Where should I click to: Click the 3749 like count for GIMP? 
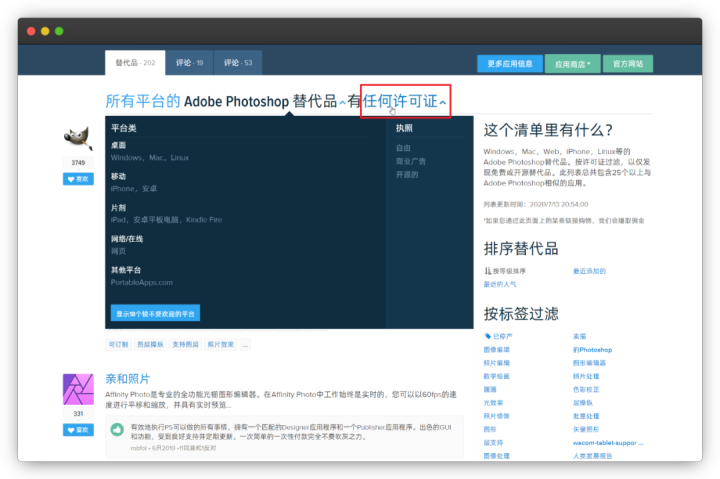(x=78, y=163)
